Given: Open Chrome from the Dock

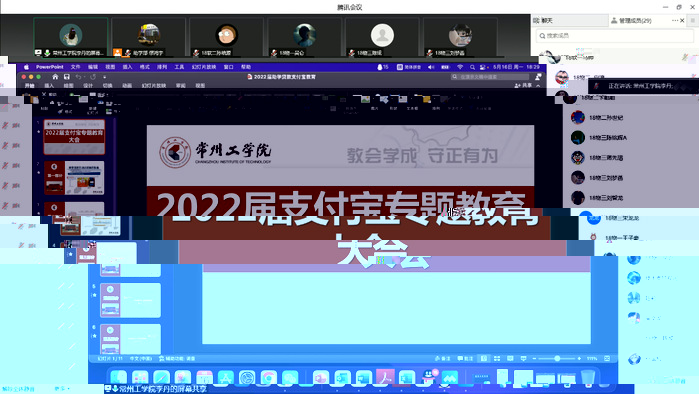Looking at the screenshot, I should tap(268, 378).
